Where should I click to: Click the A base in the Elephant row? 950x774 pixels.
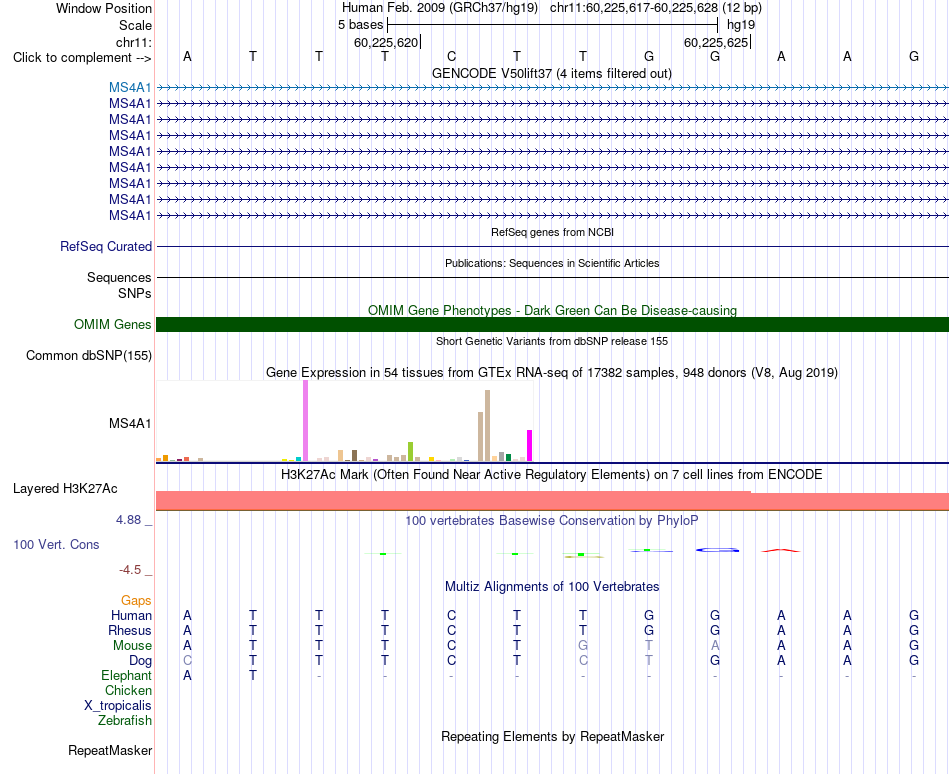187,675
